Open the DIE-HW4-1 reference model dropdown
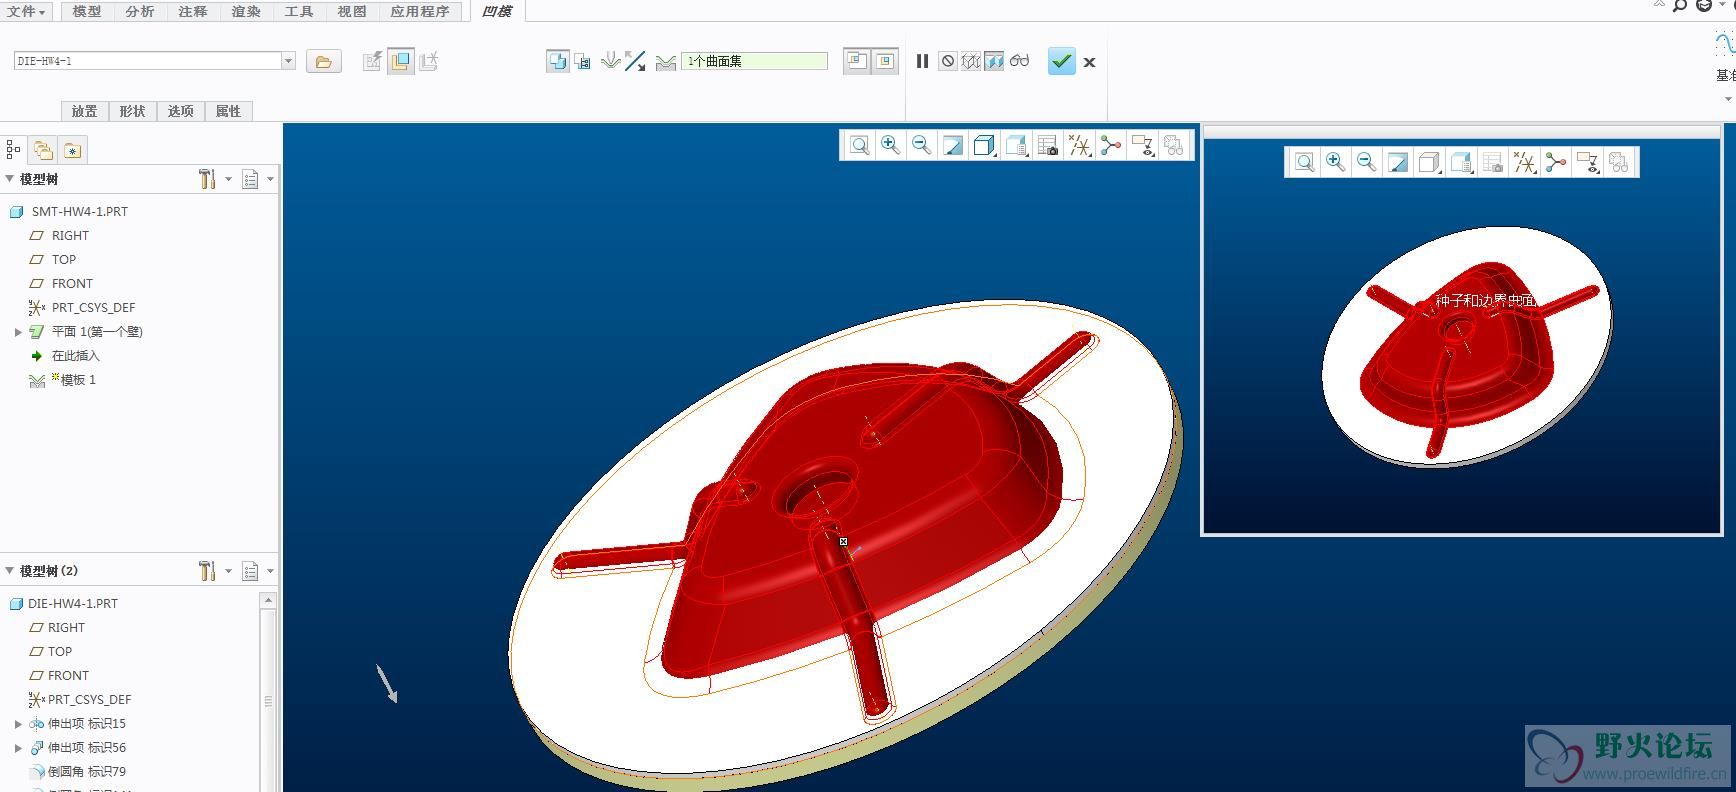This screenshot has height=792, width=1736. click(288, 61)
